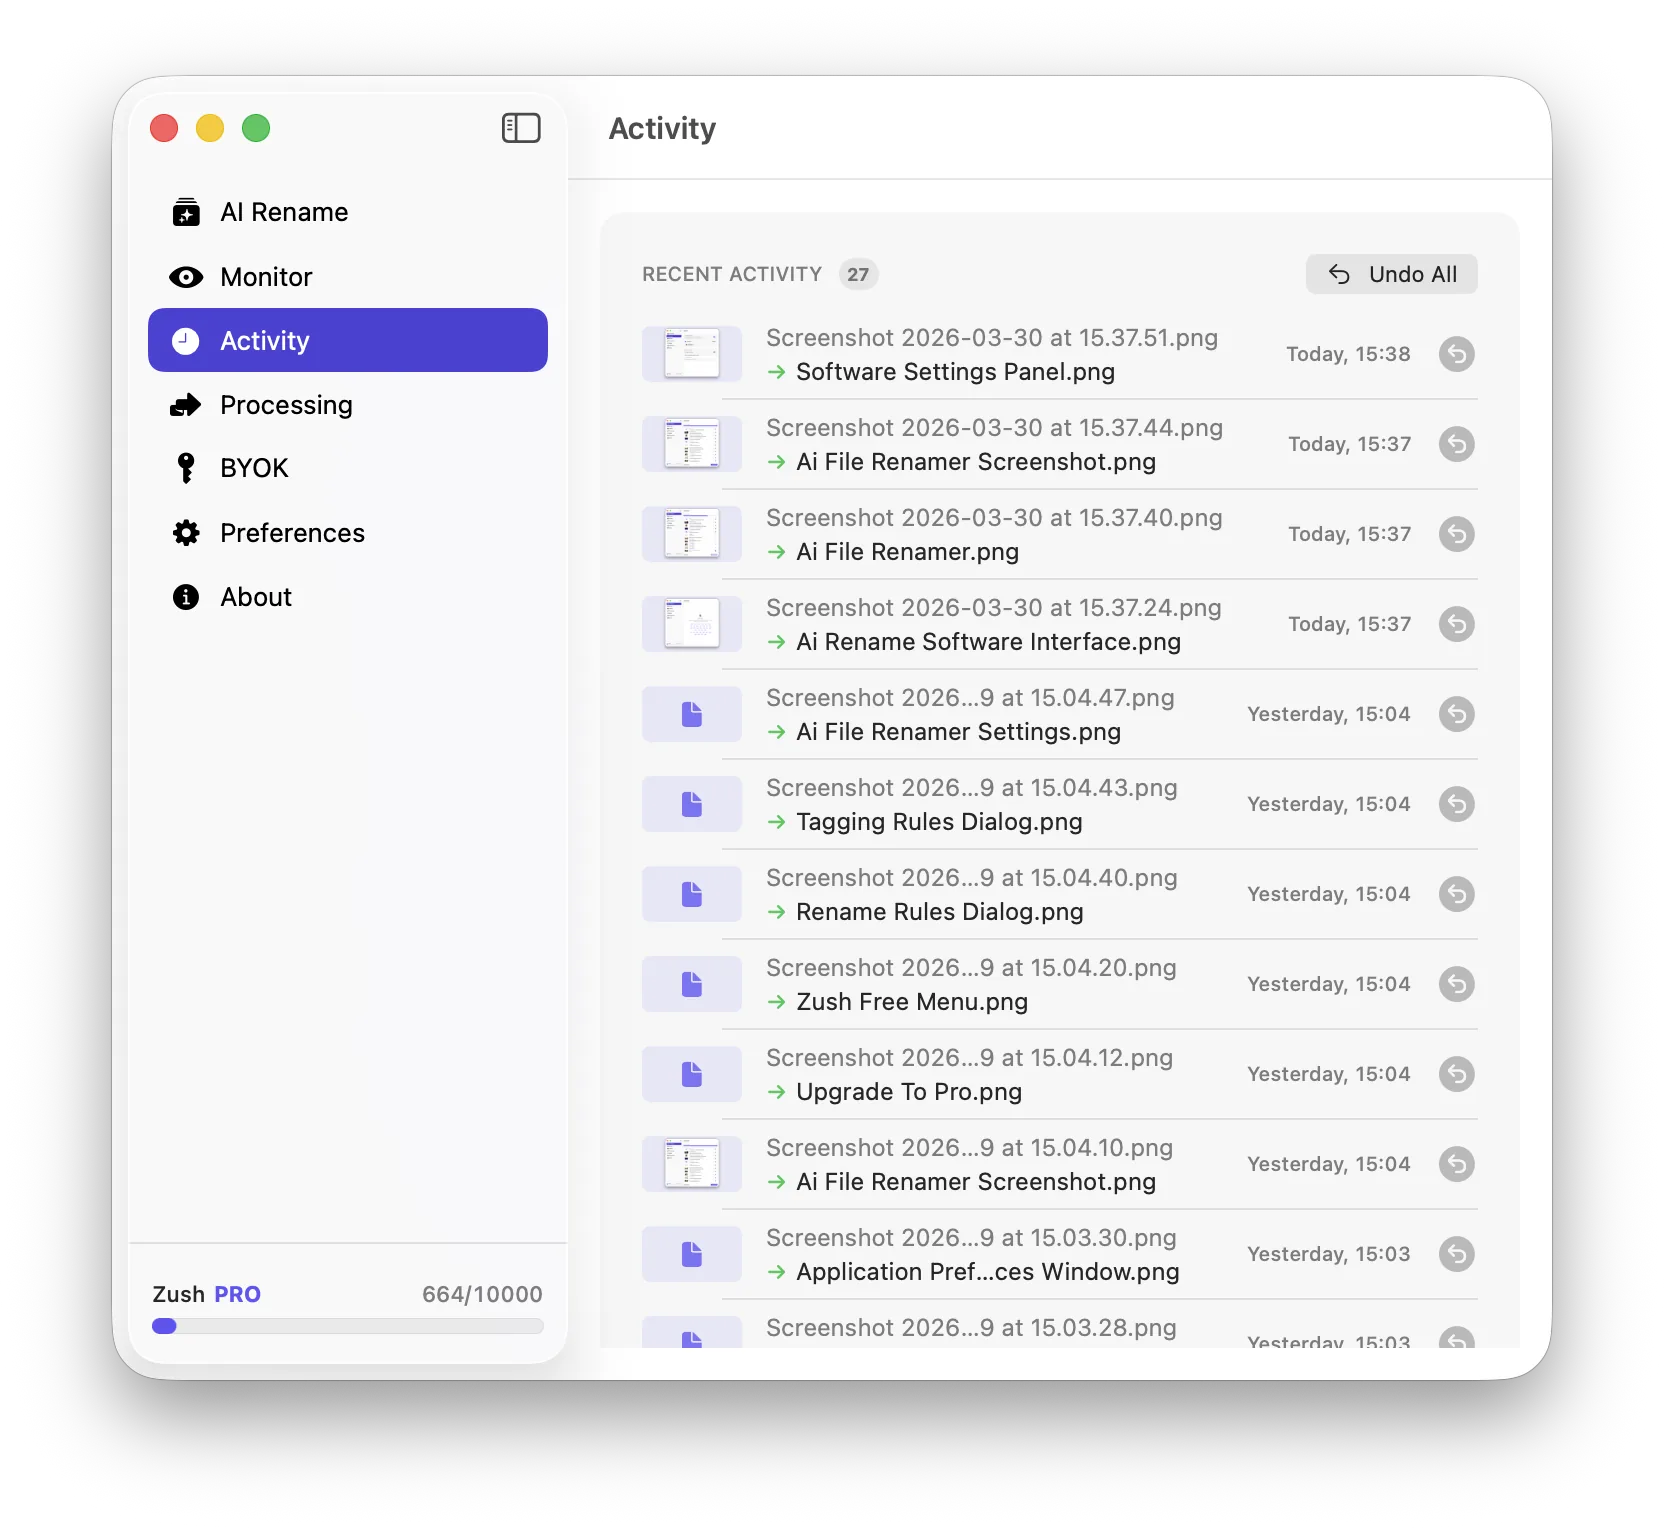Undo rename of Rename Rules Dialog.png

1456,894
